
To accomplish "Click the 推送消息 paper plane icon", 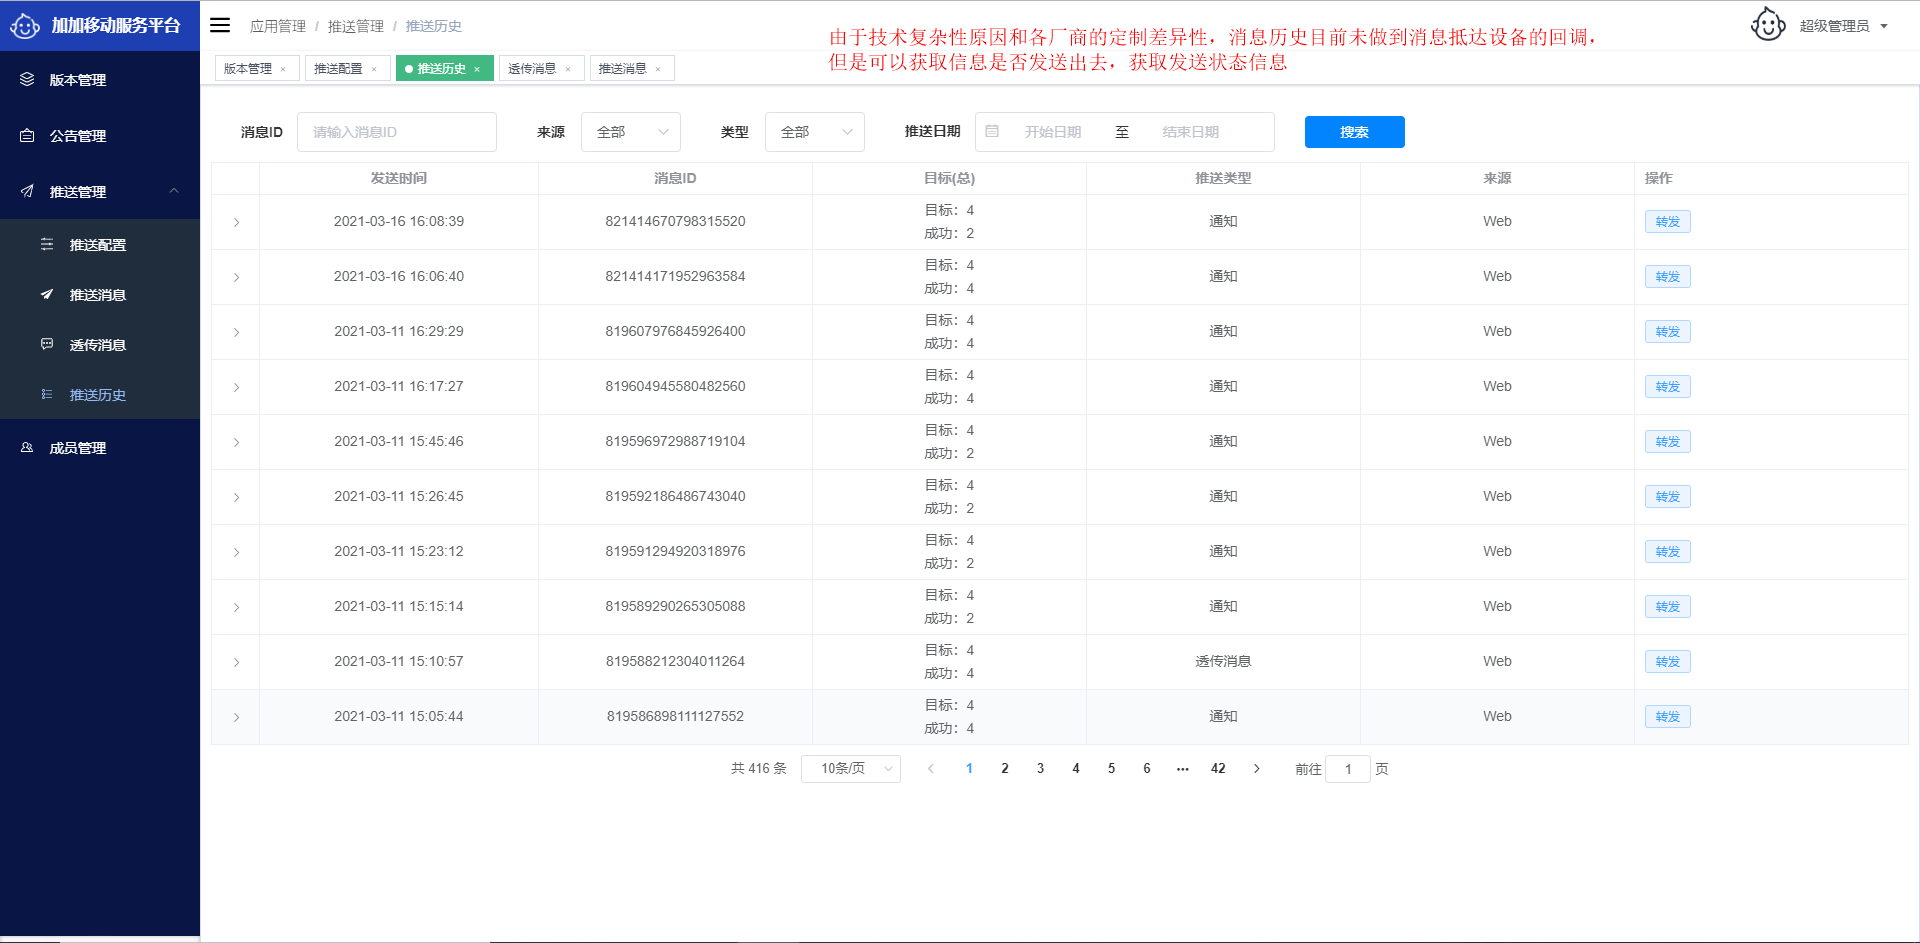I will 47,294.
